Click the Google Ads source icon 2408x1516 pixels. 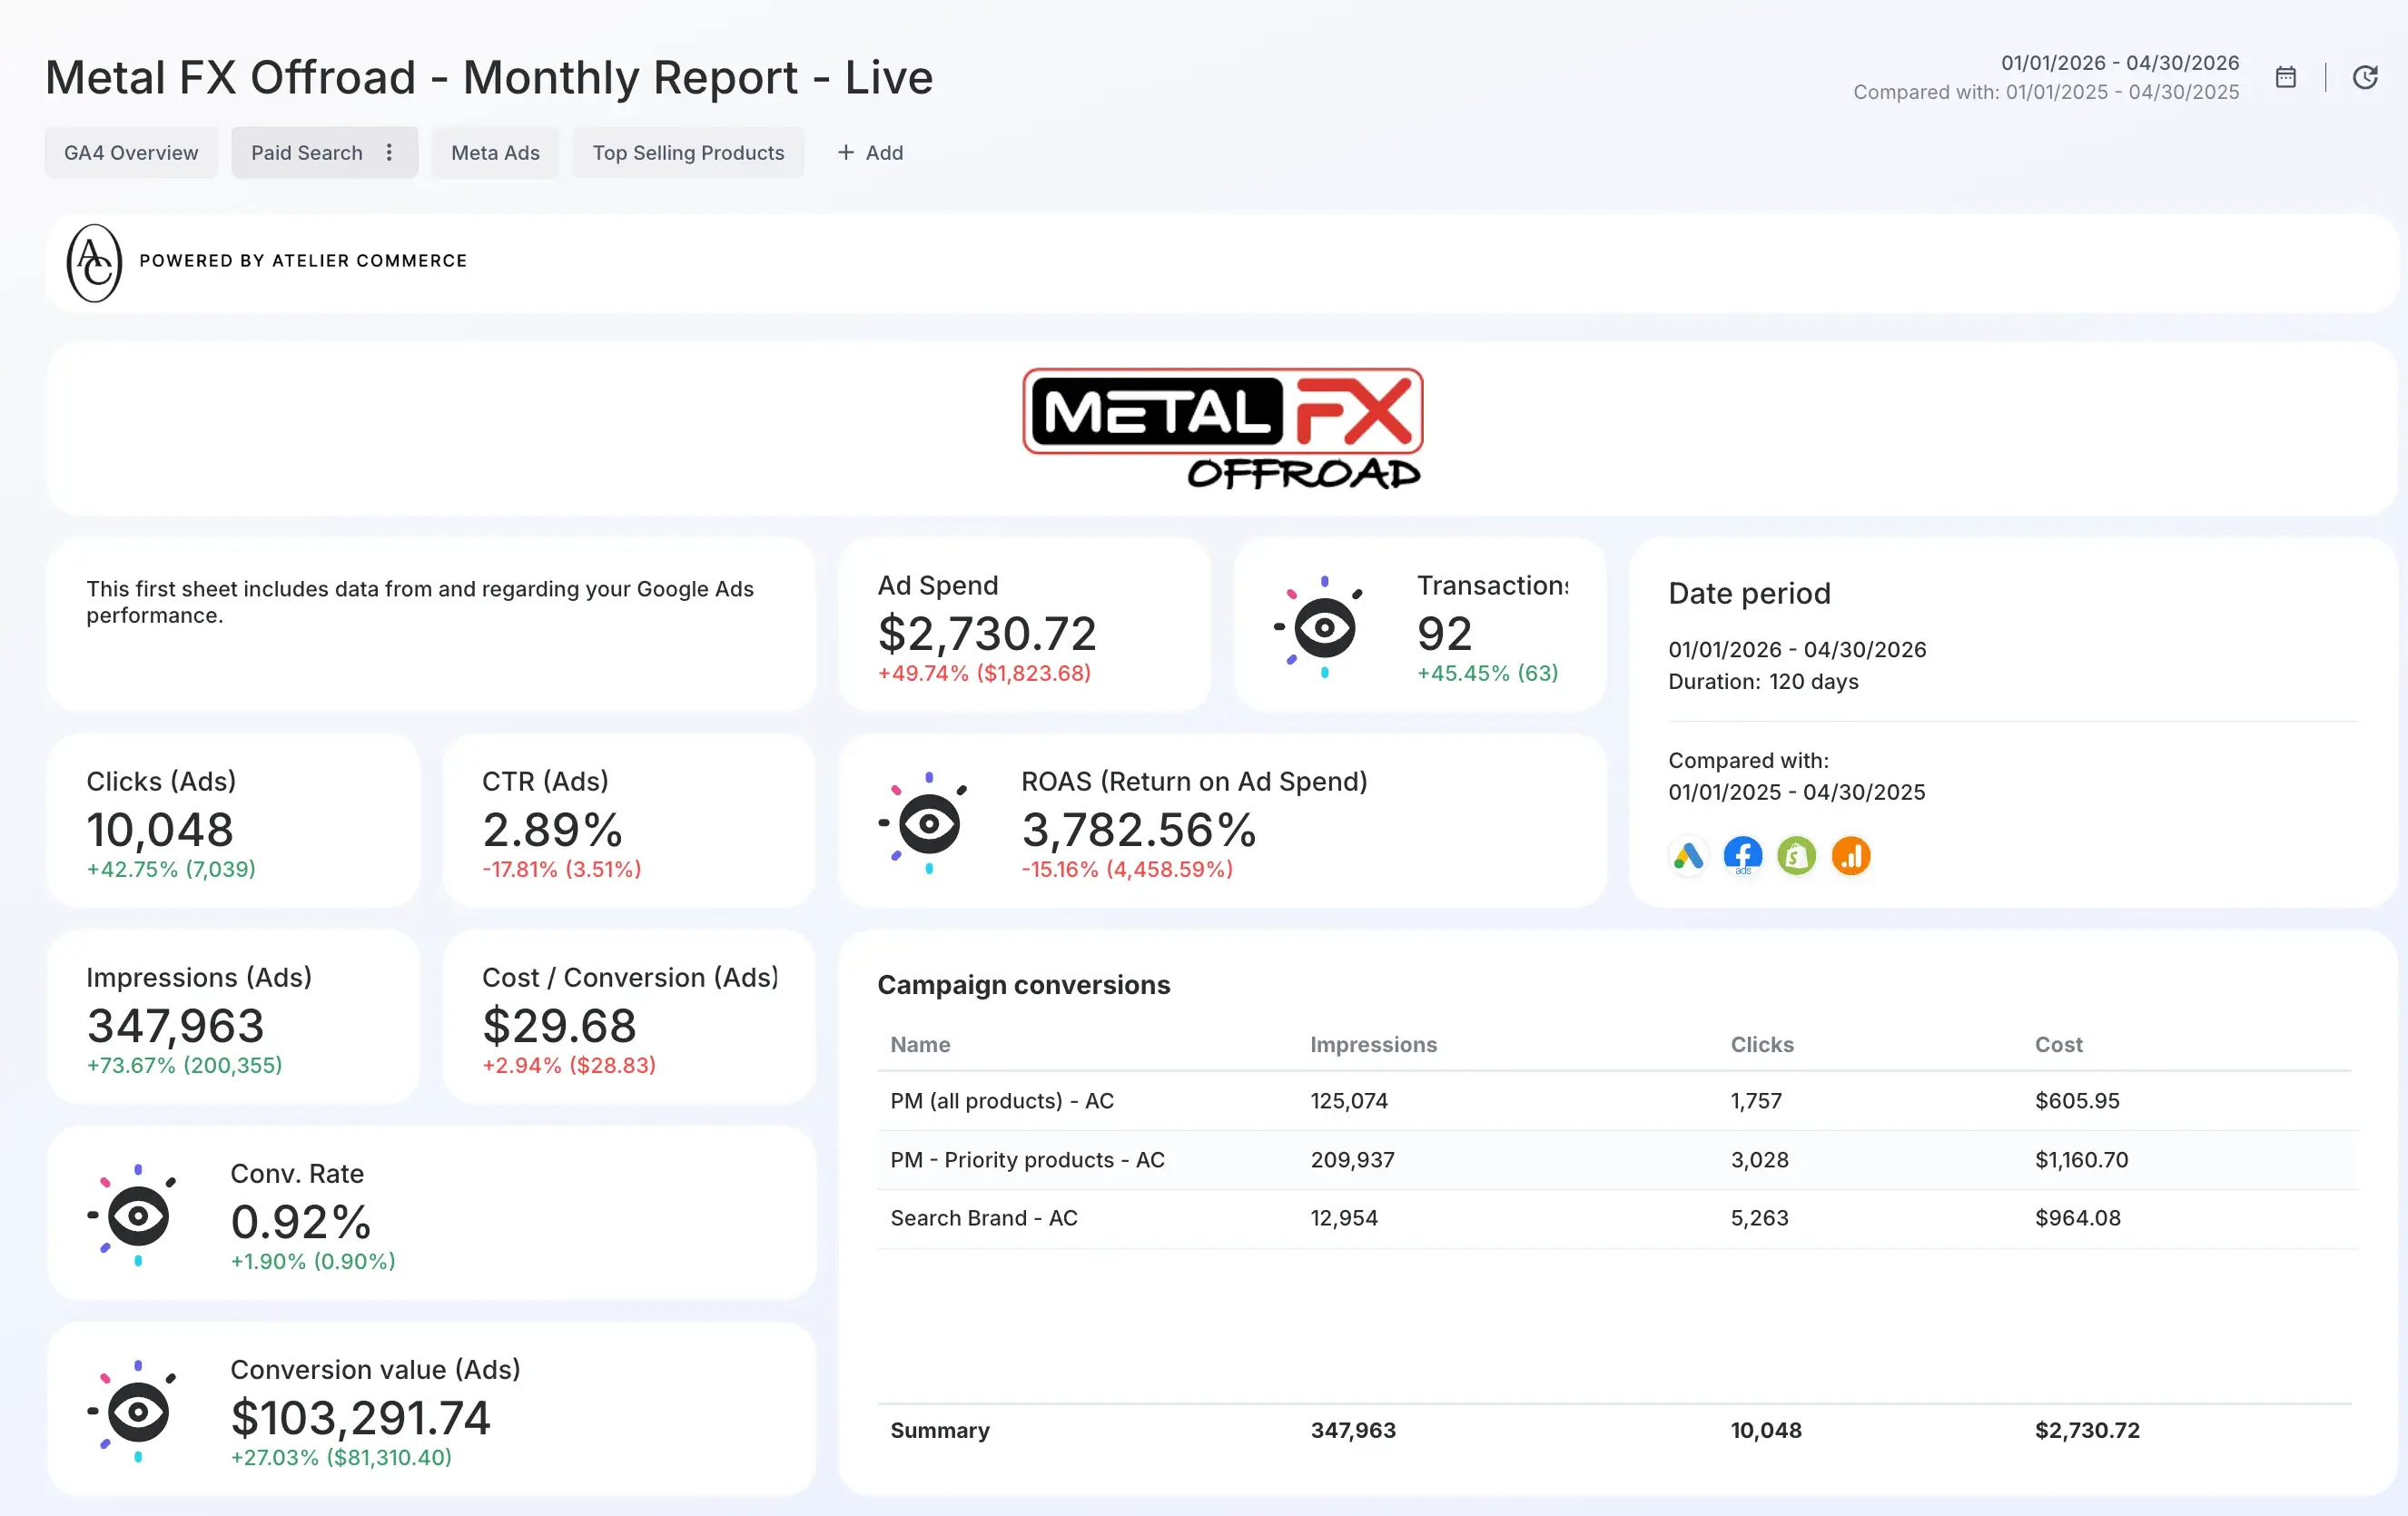pyautogui.click(x=1688, y=856)
